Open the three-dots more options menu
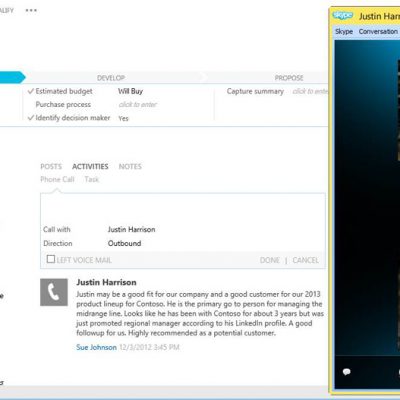This screenshot has width=400, height=400. click(31, 10)
